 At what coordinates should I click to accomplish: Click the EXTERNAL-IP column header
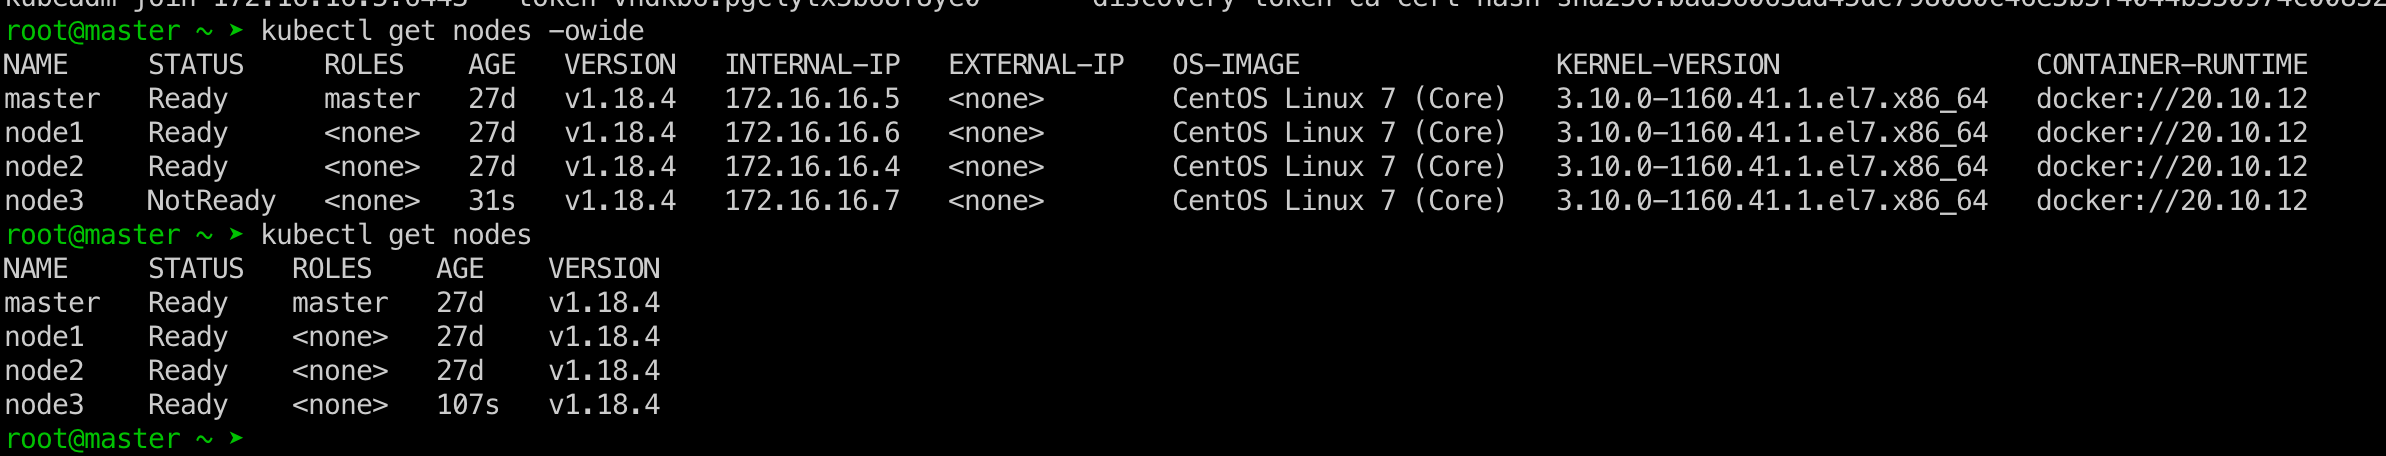click(1036, 65)
